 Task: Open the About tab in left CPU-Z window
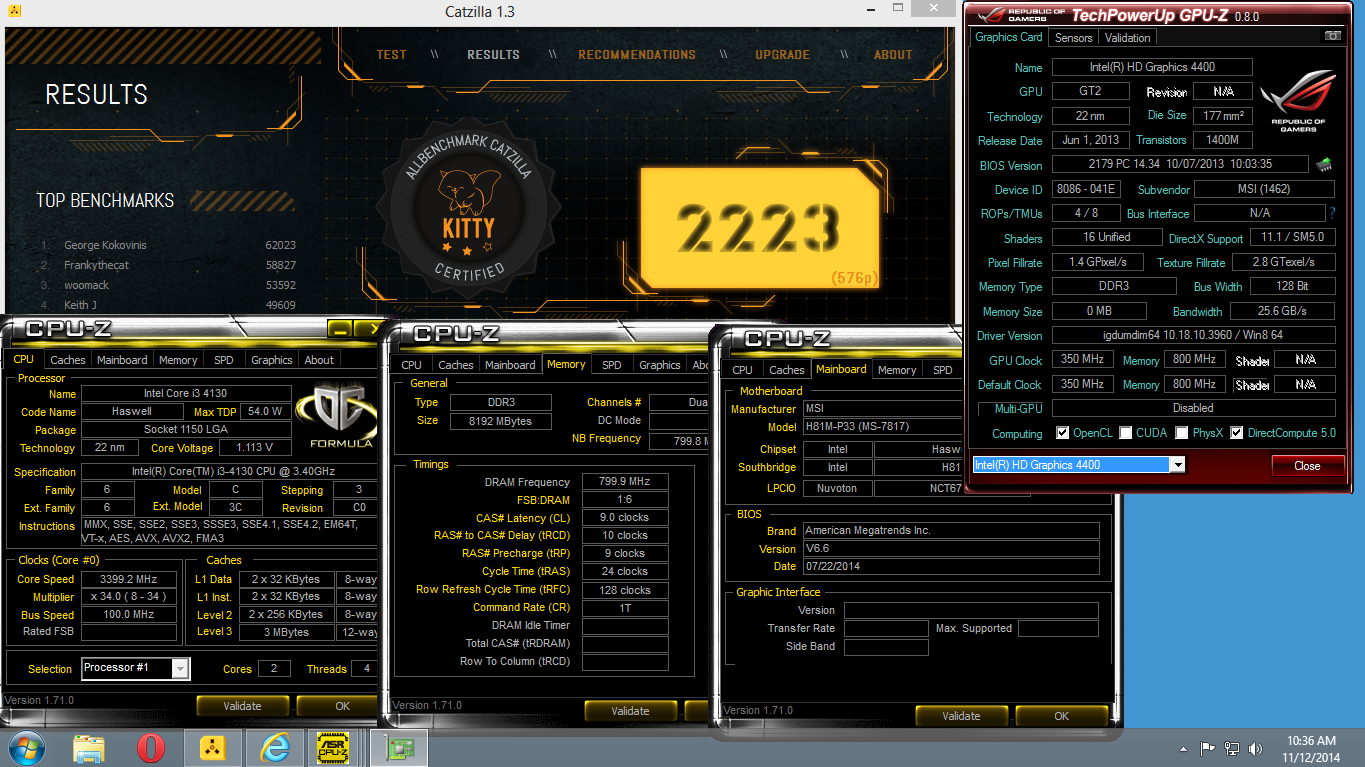pyautogui.click(x=319, y=360)
